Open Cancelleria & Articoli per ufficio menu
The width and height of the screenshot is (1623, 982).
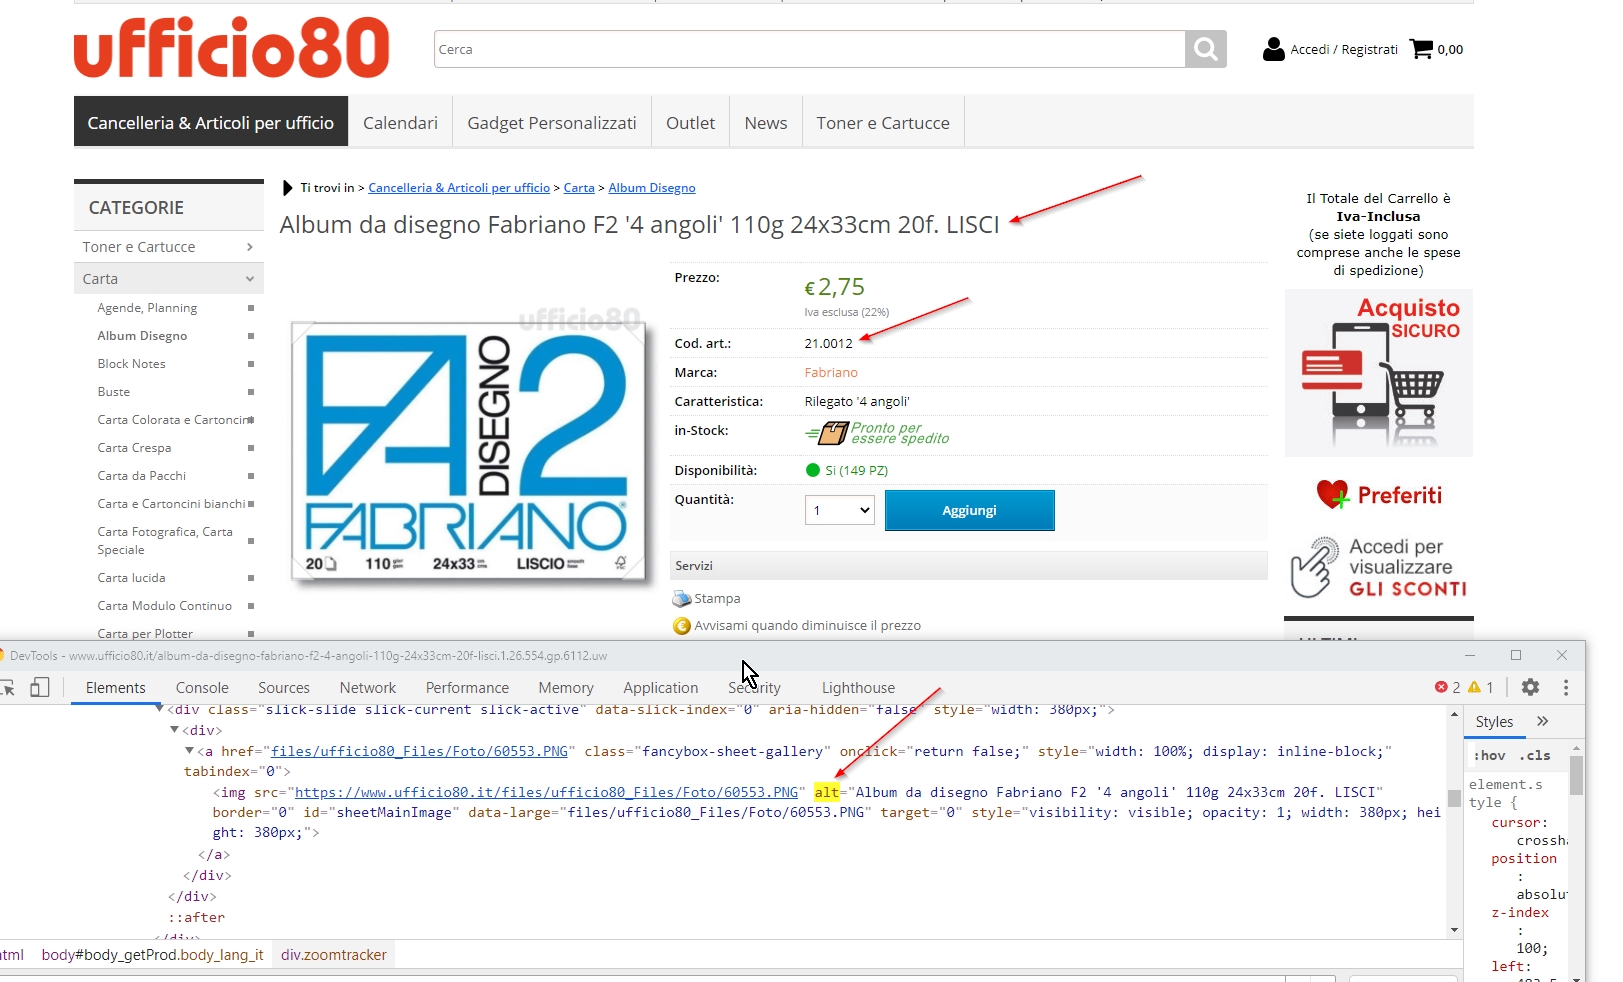211,123
